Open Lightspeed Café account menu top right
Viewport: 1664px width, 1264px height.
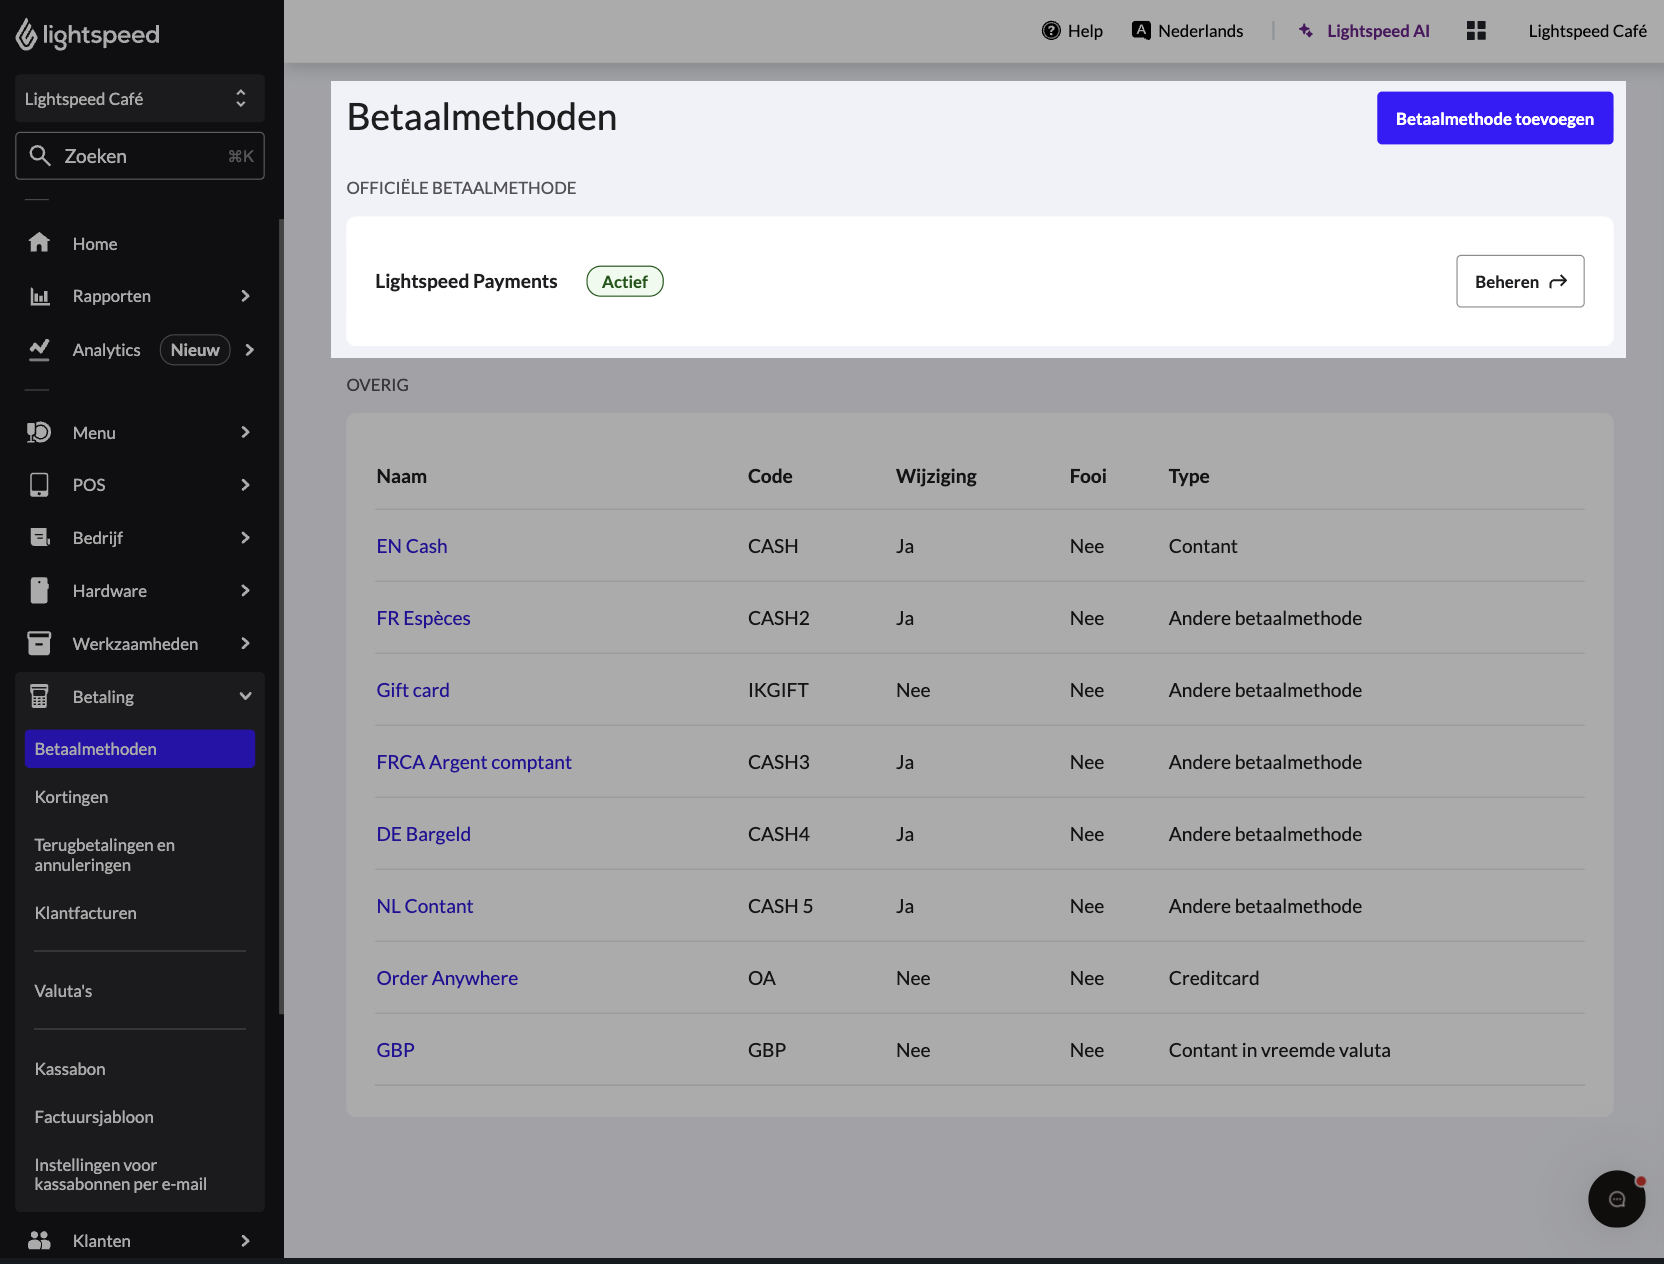pyautogui.click(x=1587, y=31)
